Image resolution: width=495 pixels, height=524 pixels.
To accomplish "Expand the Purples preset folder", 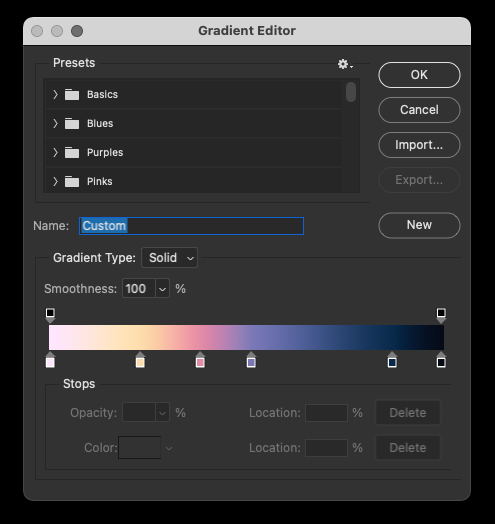I will (55, 153).
